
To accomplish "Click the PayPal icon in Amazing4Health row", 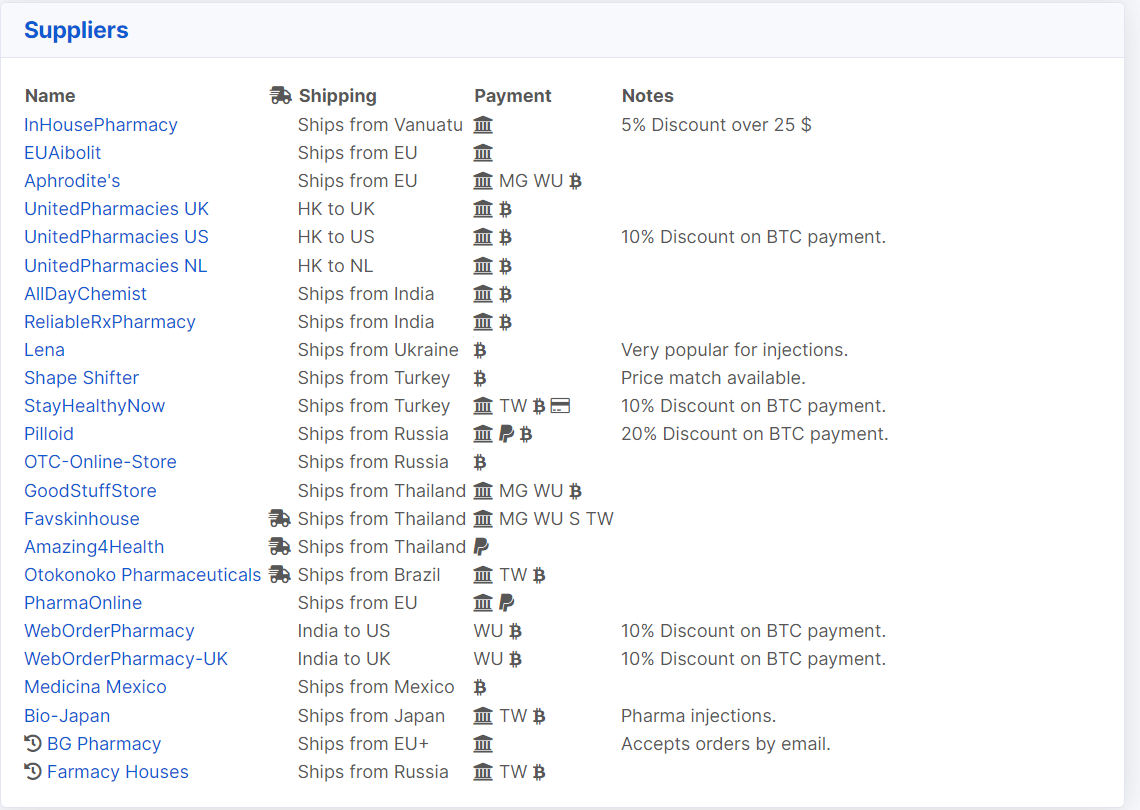I will (481, 547).
